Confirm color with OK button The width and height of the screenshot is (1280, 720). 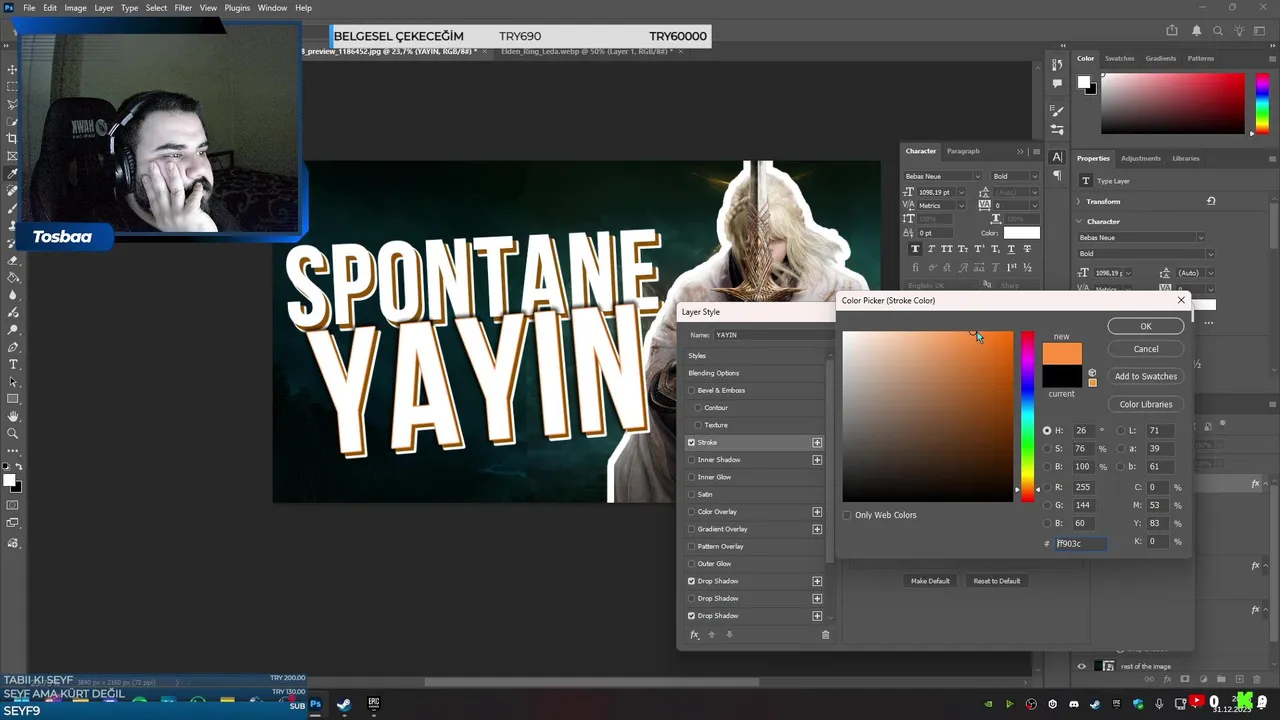click(1146, 327)
